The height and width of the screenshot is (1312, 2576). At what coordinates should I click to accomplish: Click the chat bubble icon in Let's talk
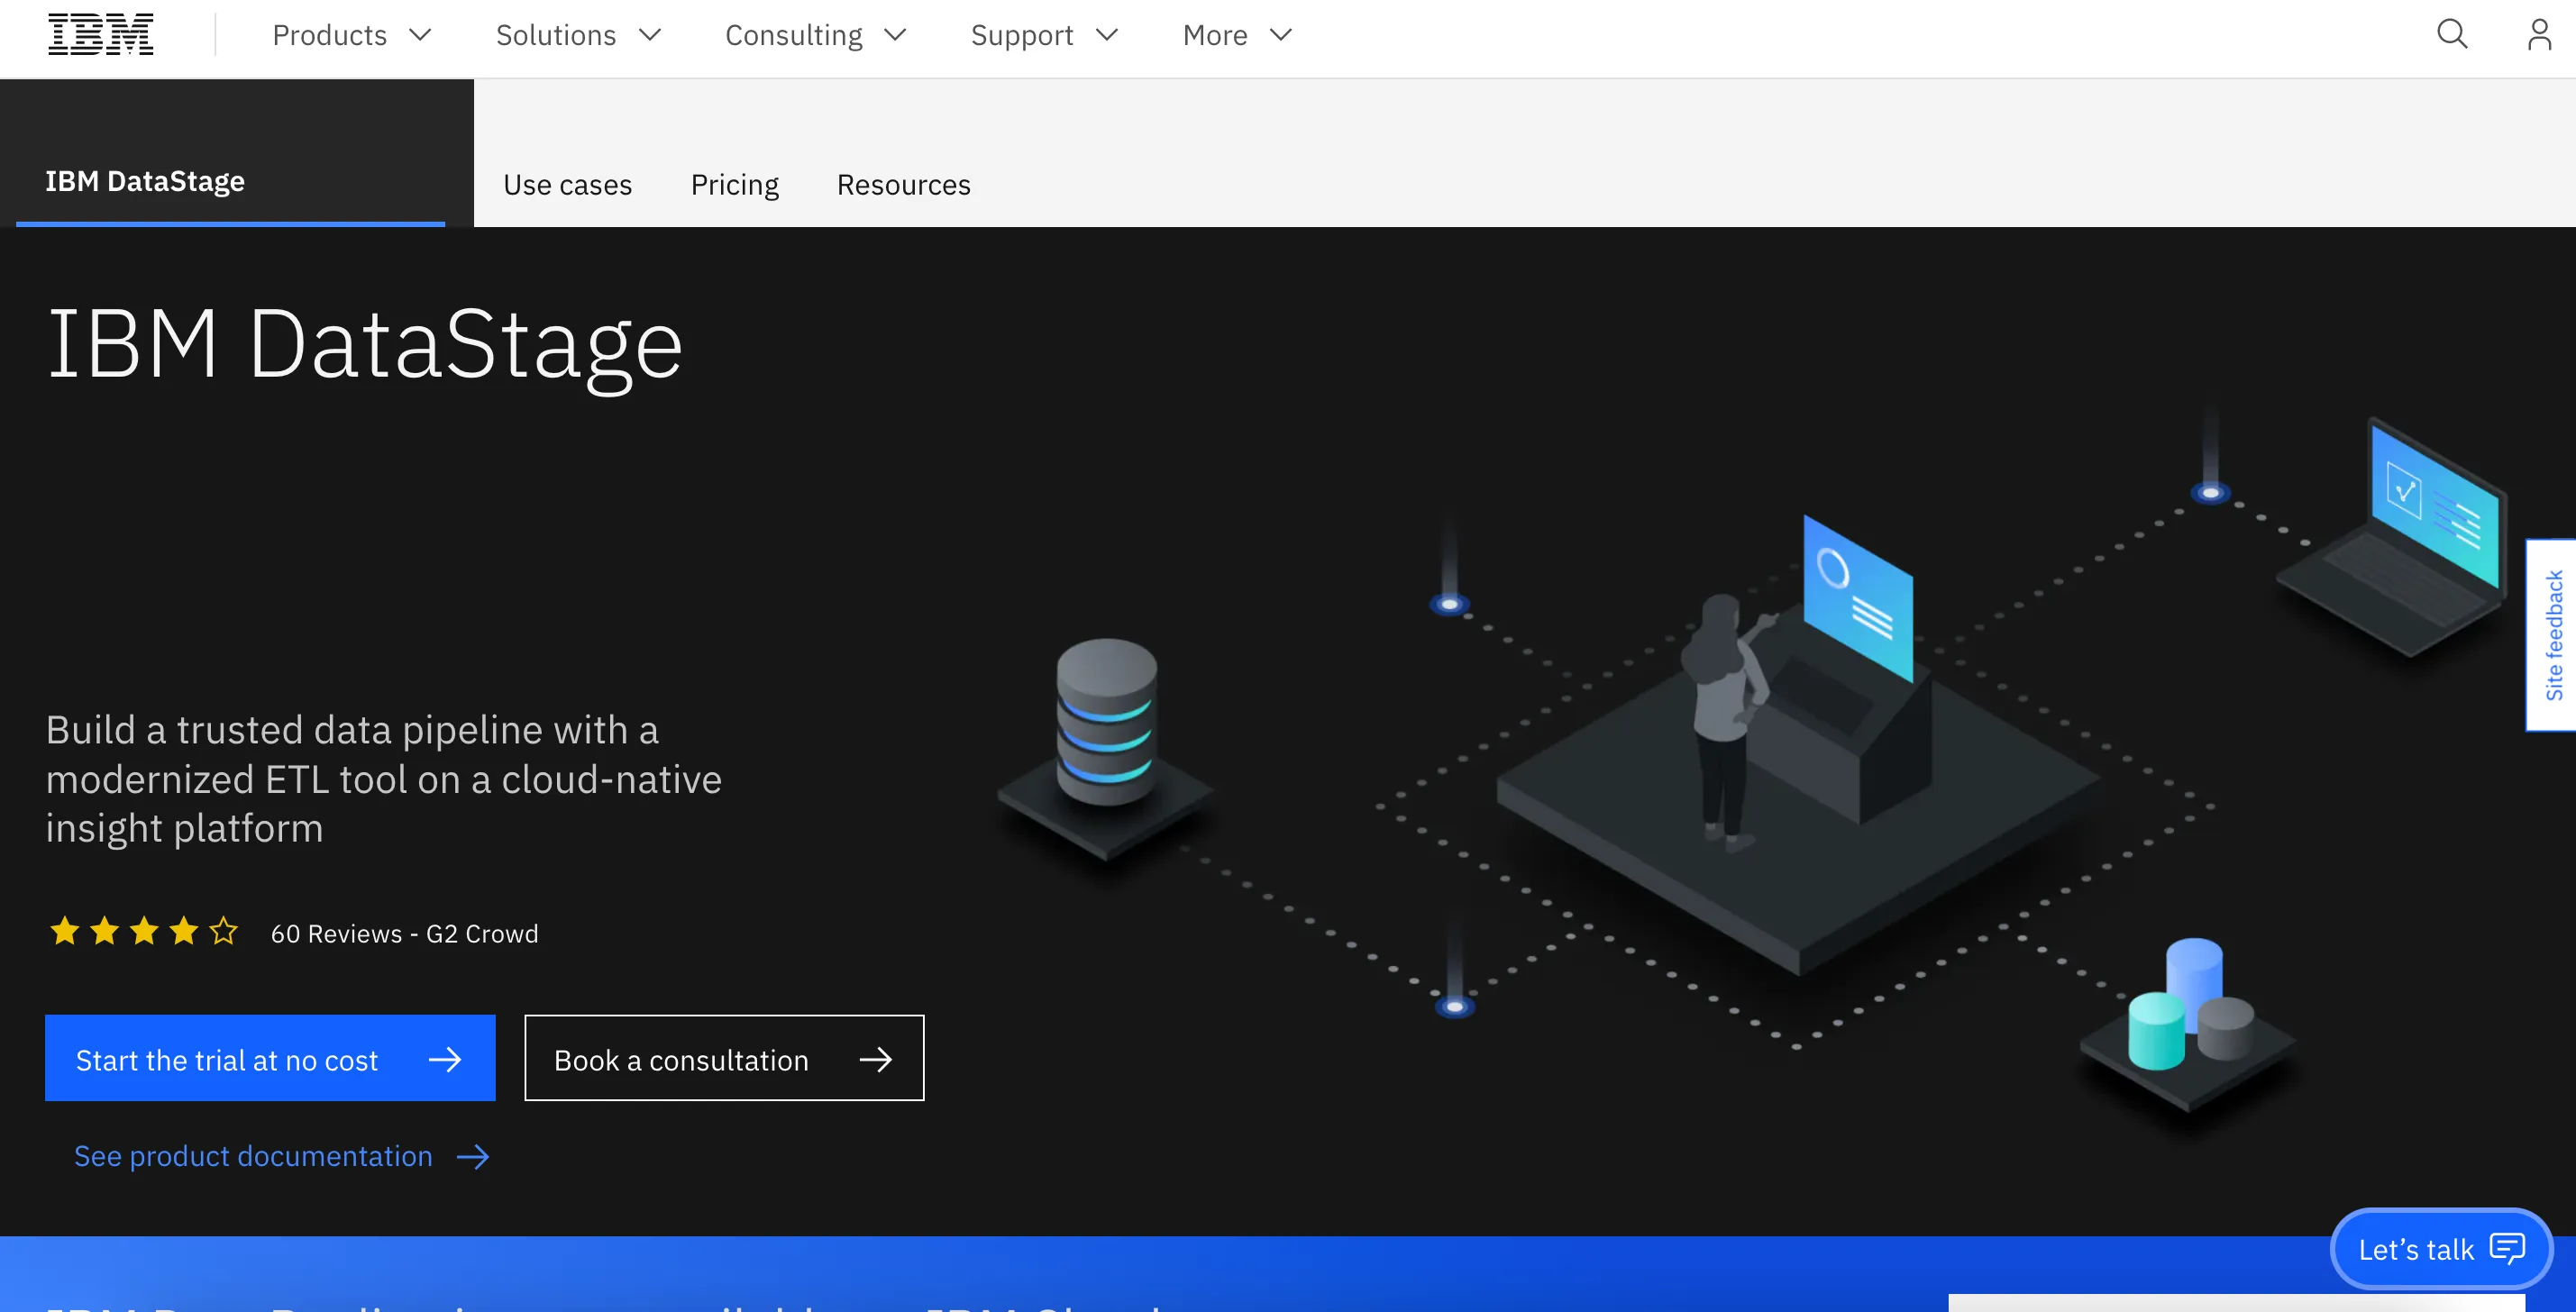coord(2507,1248)
